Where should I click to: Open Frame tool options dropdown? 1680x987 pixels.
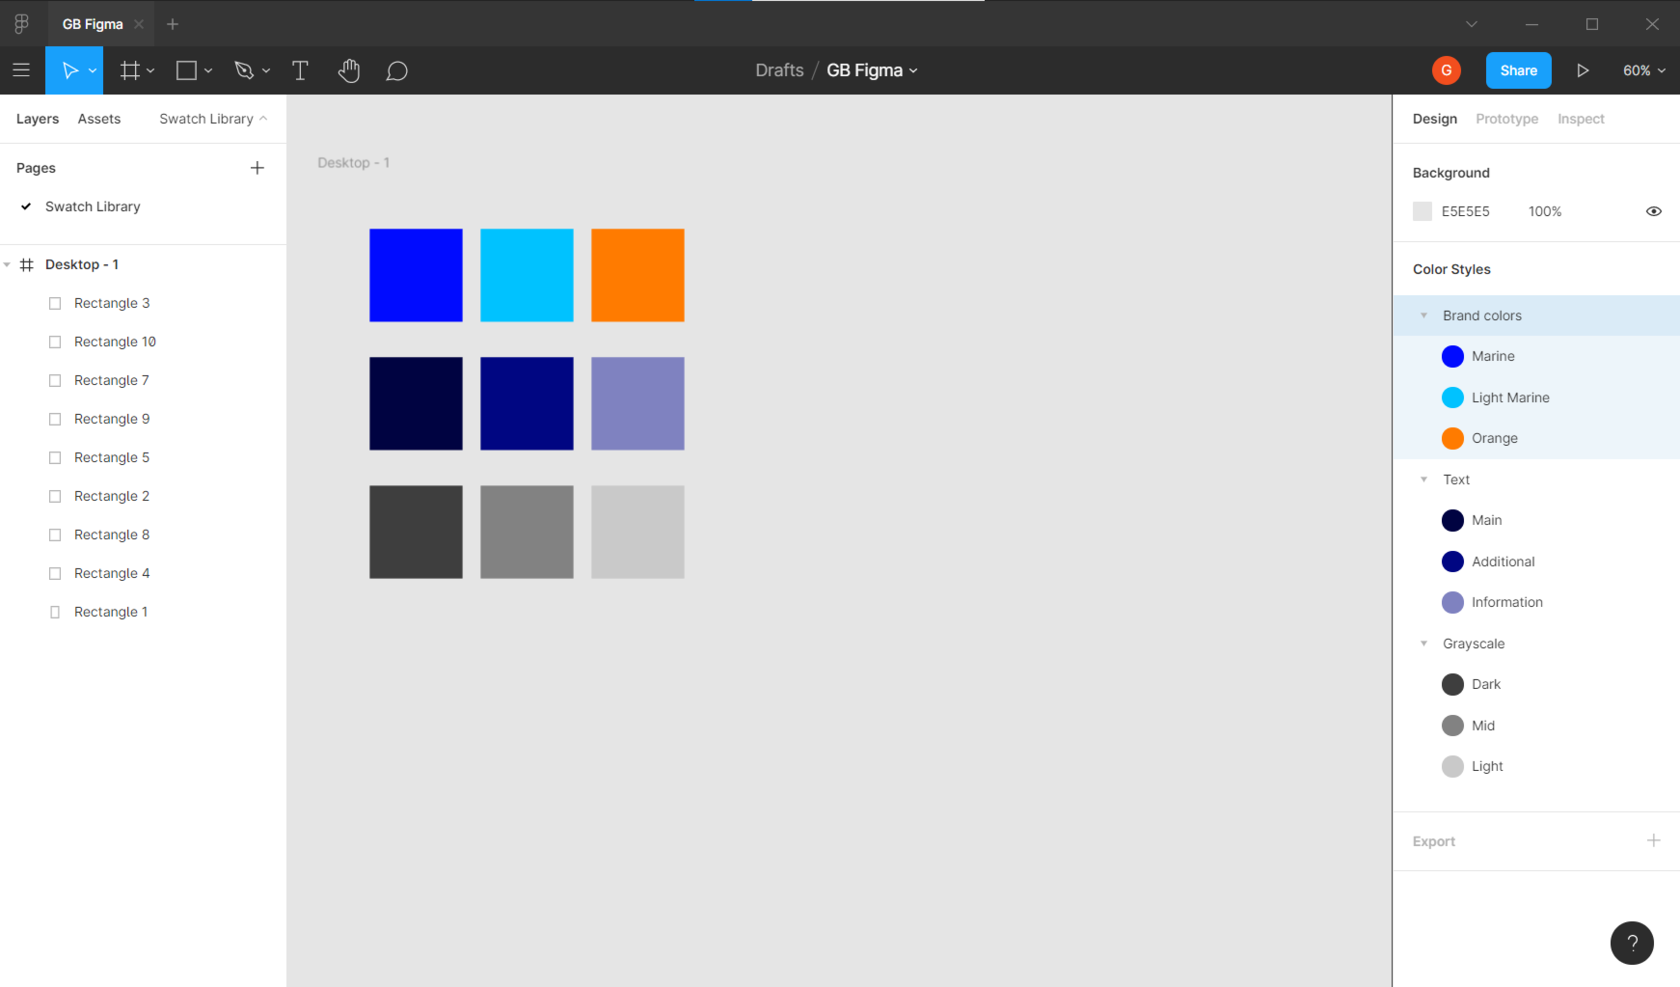click(x=150, y=71)
